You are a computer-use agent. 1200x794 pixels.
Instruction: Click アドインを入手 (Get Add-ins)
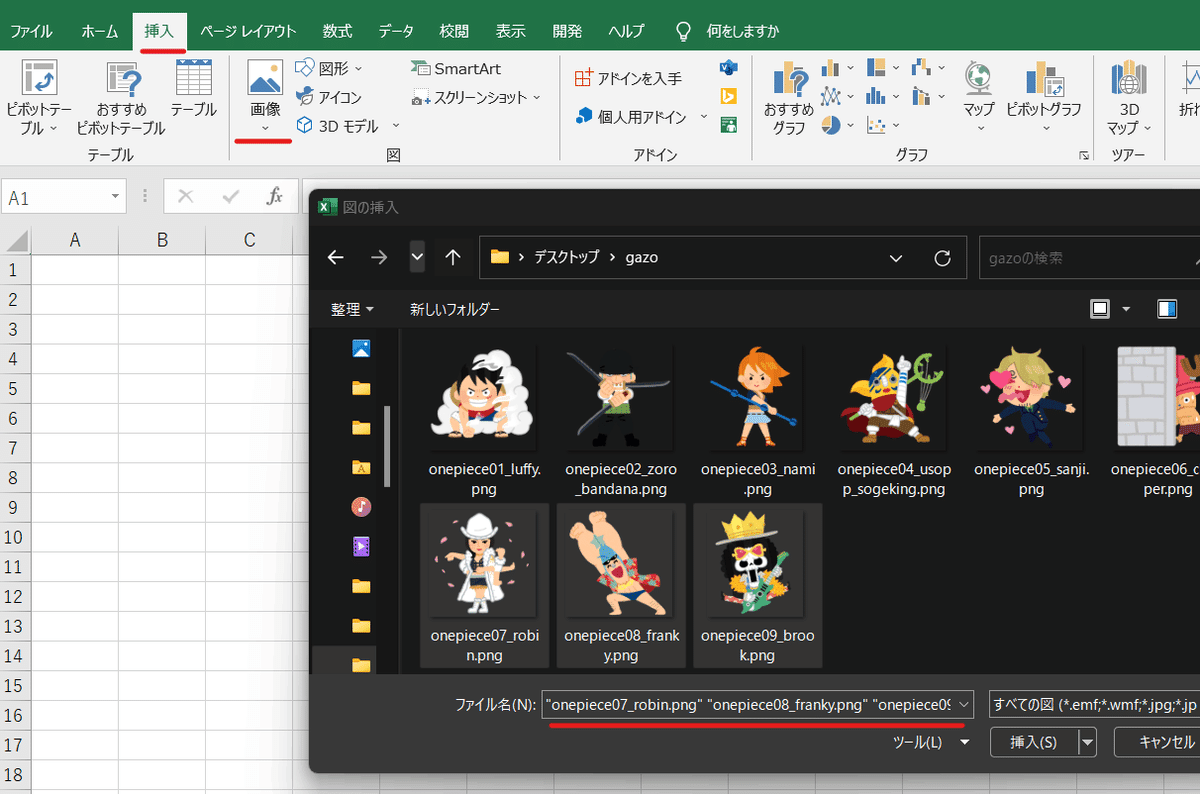coord(628,78)
